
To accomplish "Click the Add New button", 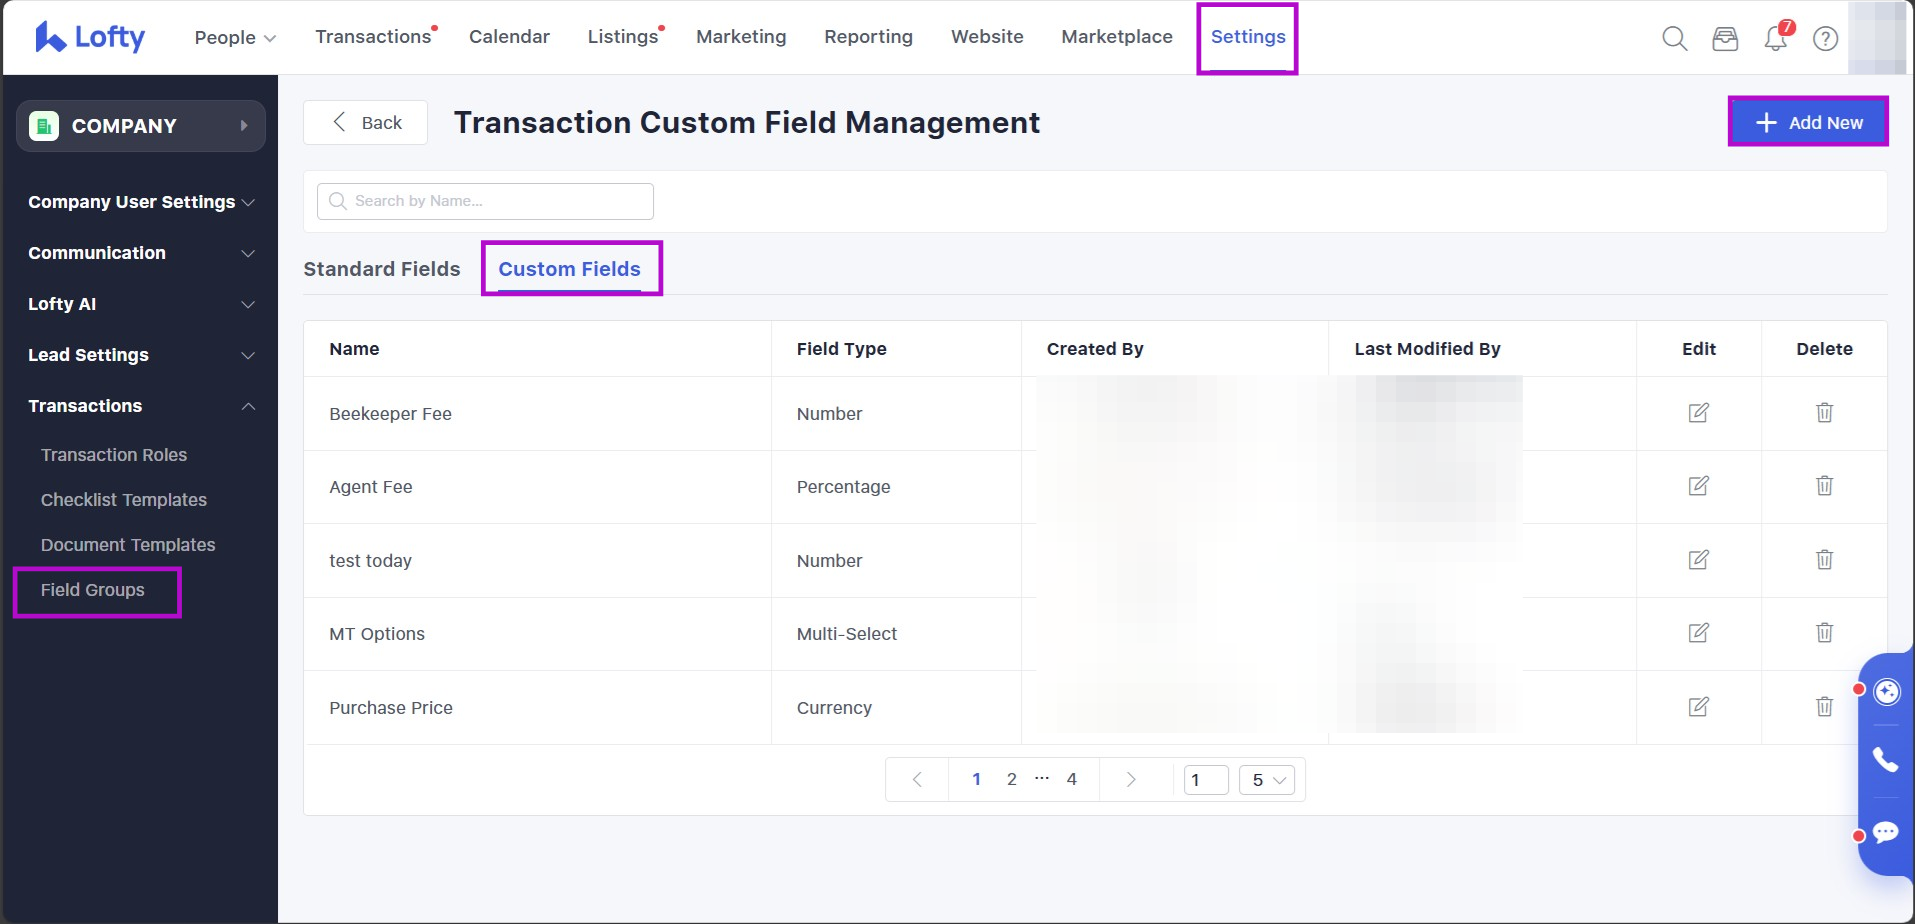I will coord(1808,122).
